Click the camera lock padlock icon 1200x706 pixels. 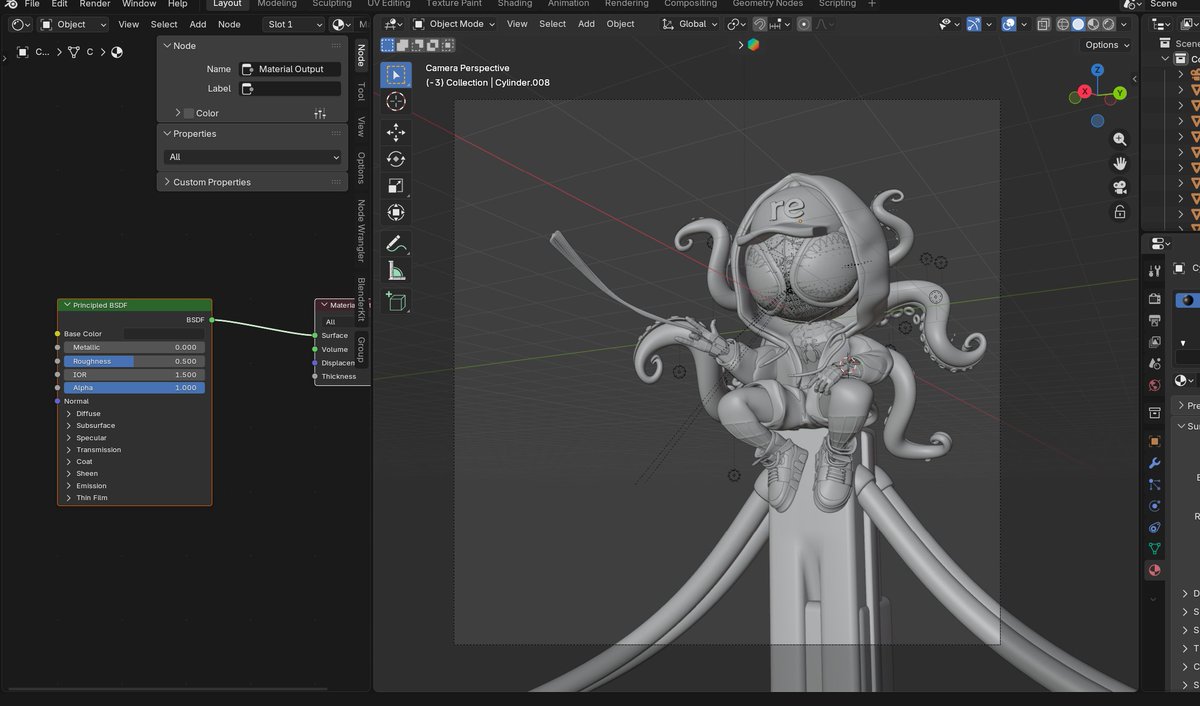pyautogui.click(x=1120, y=212)
